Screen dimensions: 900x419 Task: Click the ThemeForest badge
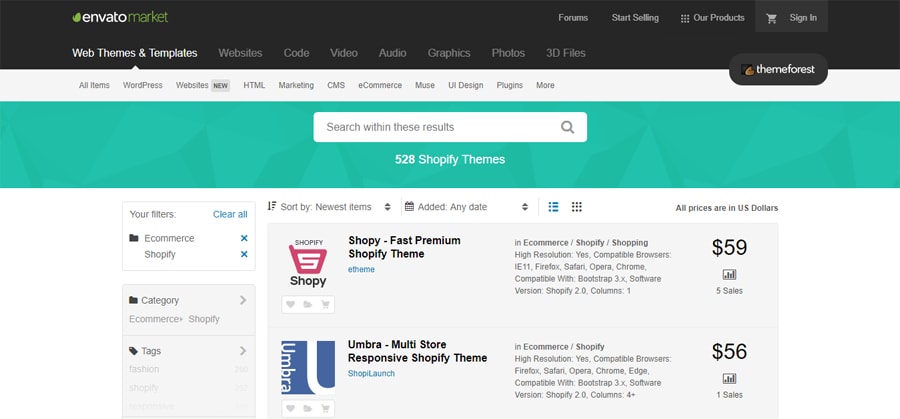pos(778,69)
